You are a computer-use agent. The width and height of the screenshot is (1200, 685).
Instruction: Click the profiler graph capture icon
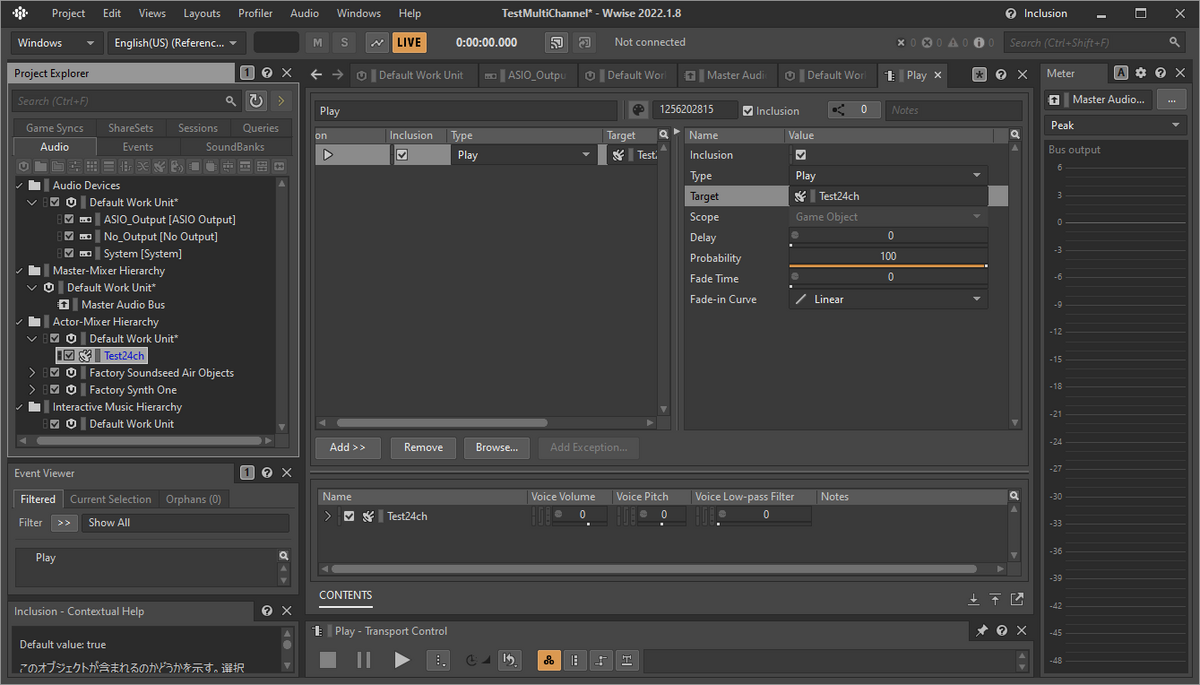377,42
